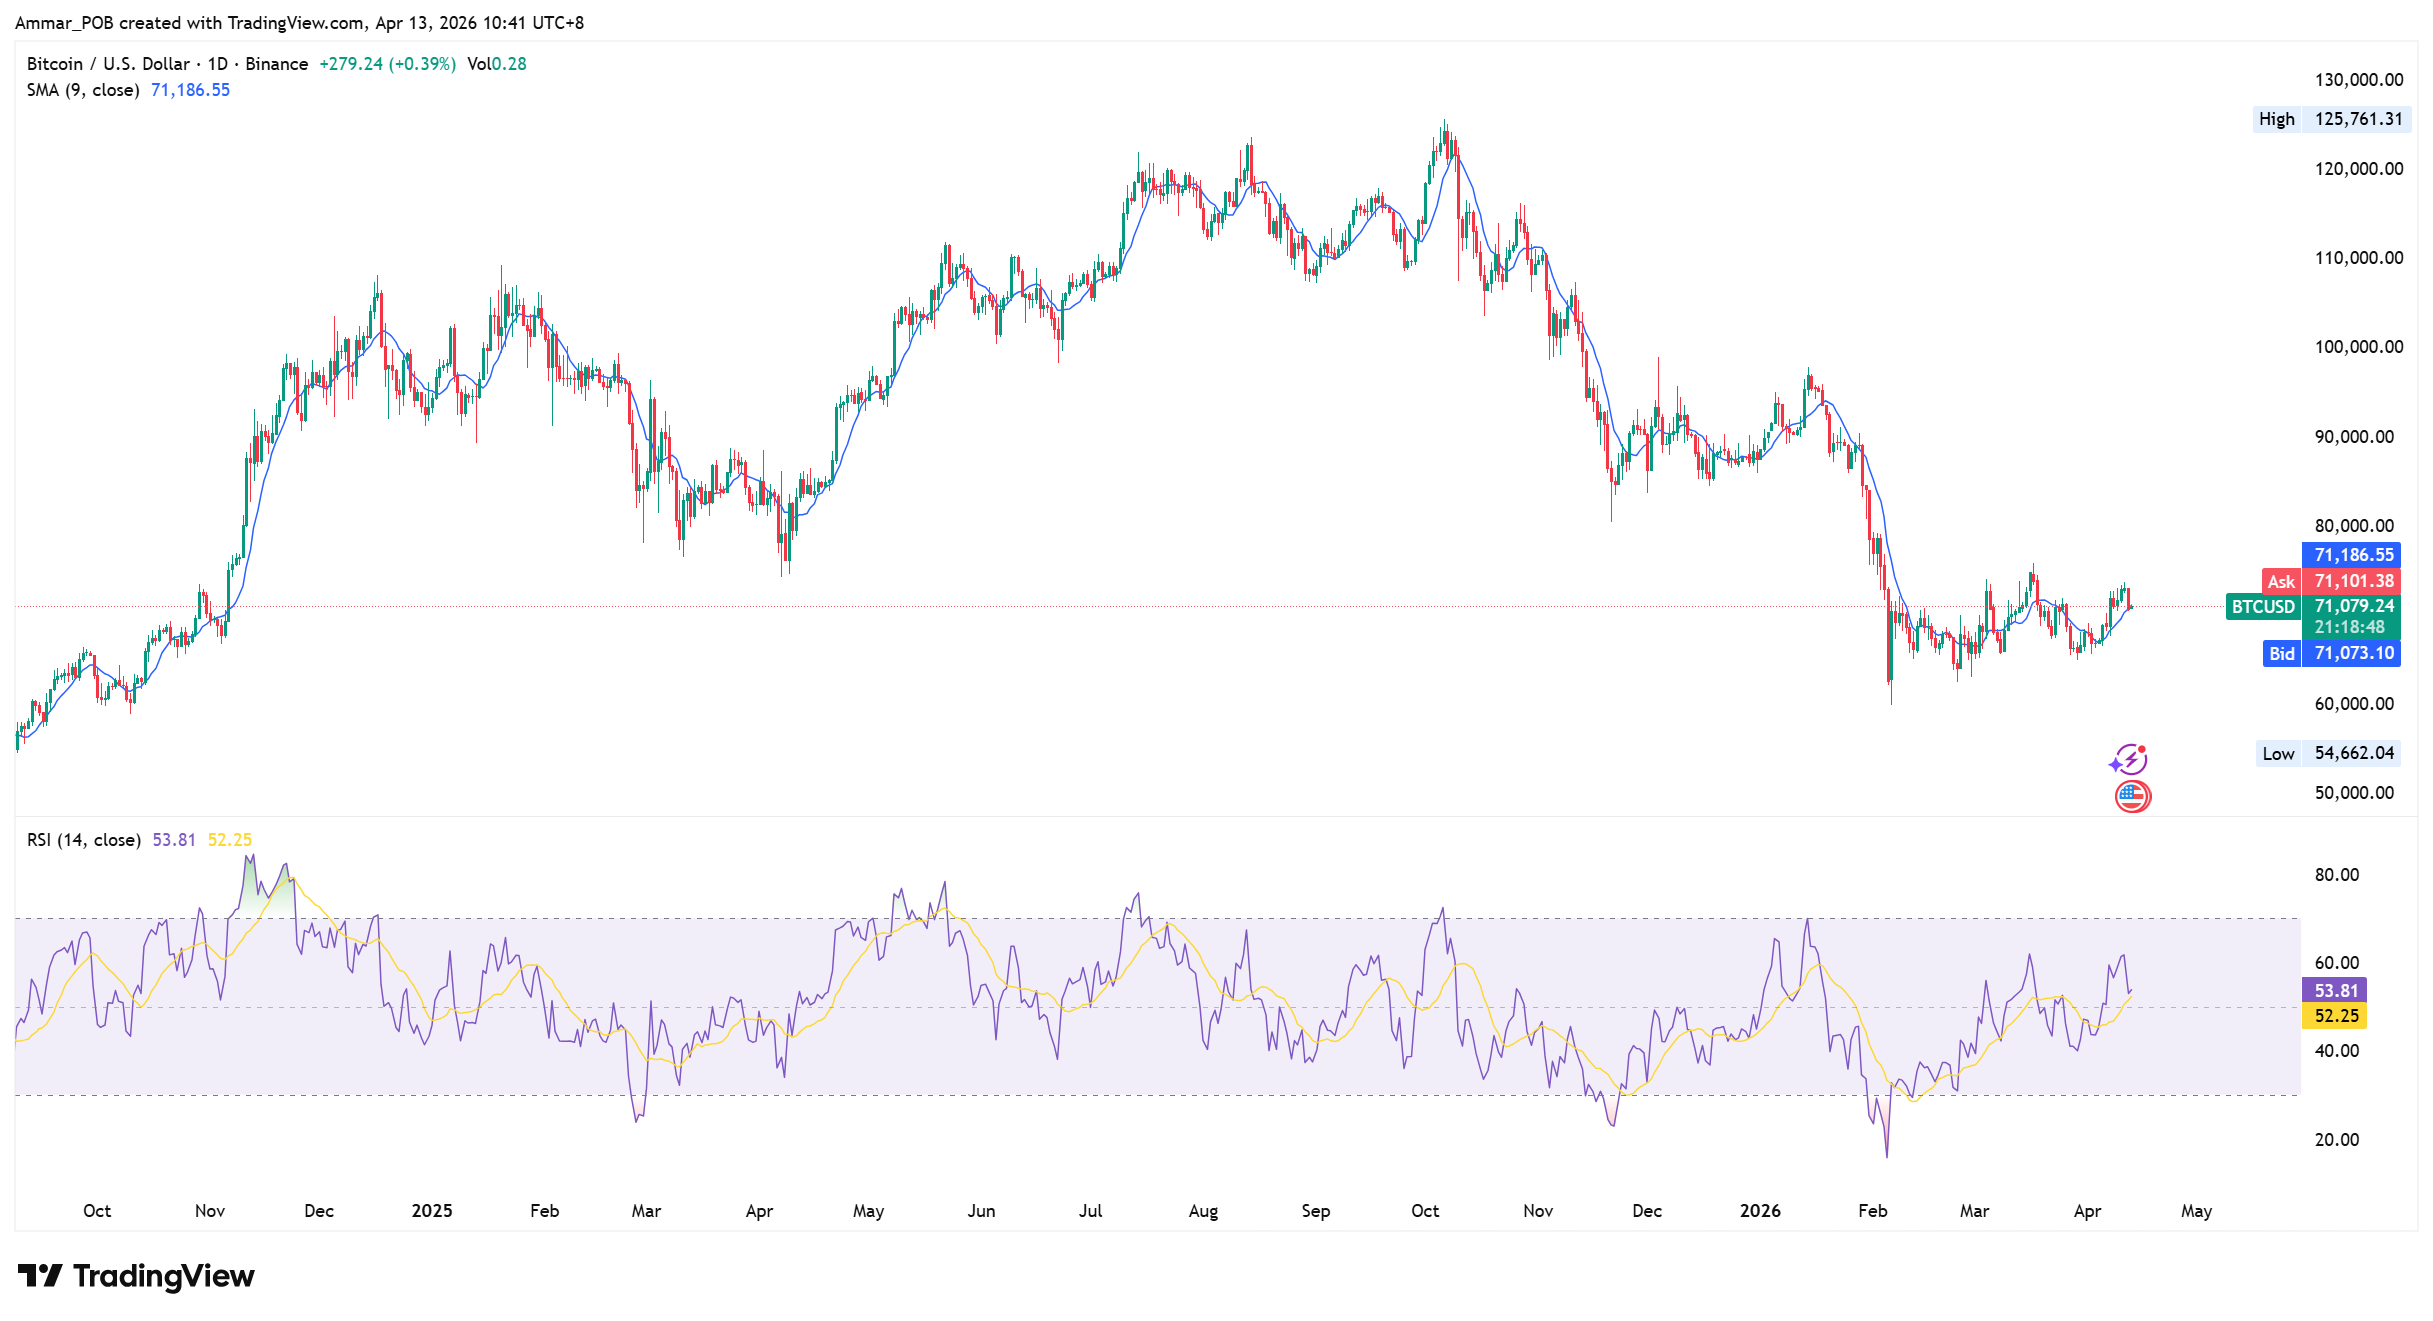Click the Oct 2025 time axis label
The image size is (2433, 1321).
pyautogui.click(x=1425, y=1211)
